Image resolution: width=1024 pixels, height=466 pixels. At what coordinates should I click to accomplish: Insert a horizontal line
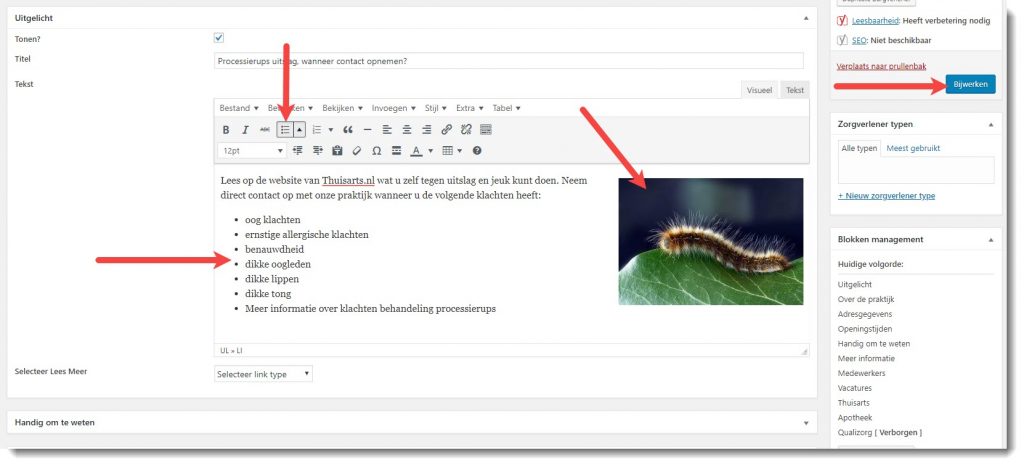[x=368, y=130]
